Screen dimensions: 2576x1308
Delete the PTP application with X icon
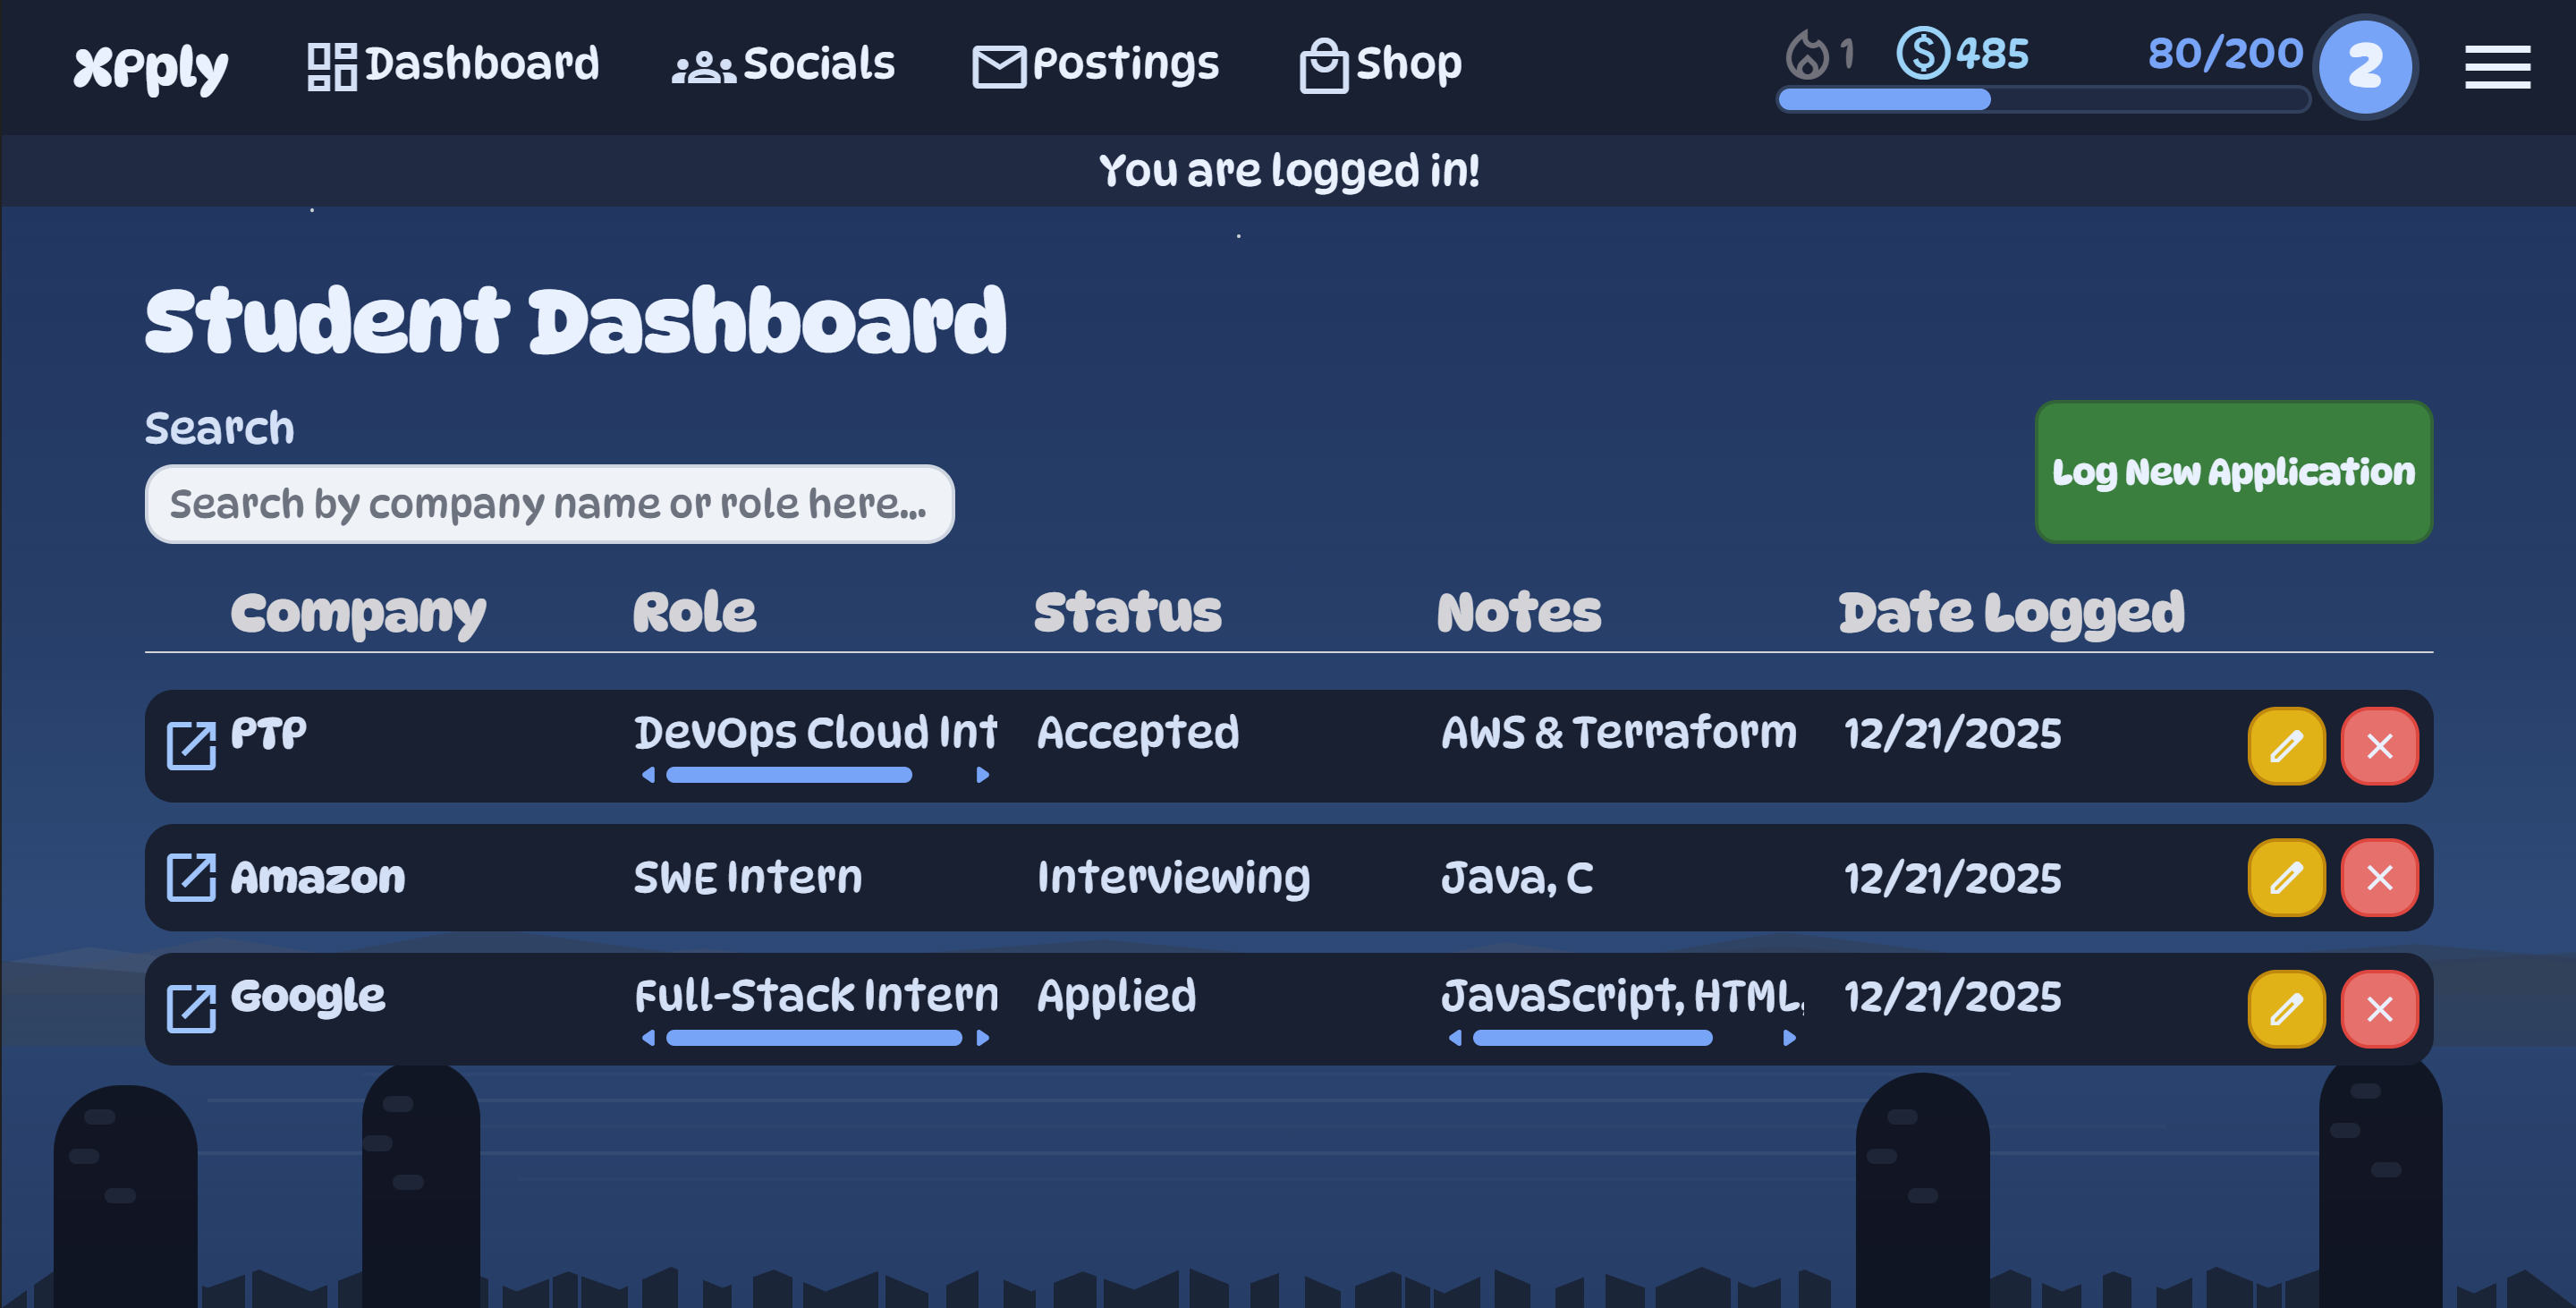tap(2379, 746)
